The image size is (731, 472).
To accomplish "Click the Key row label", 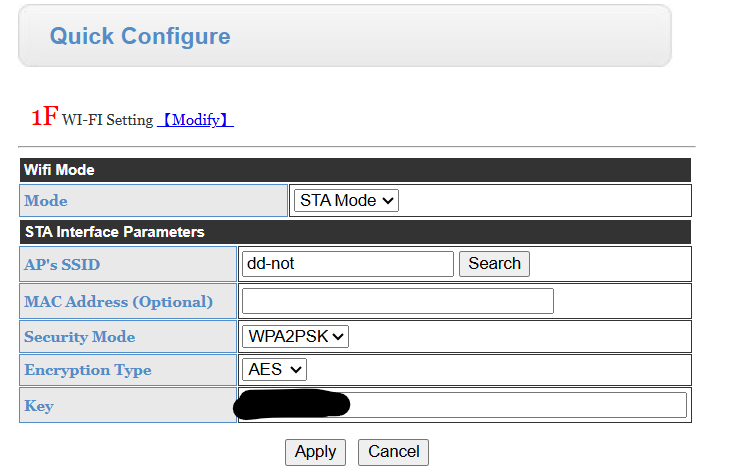I will point(39,406).
